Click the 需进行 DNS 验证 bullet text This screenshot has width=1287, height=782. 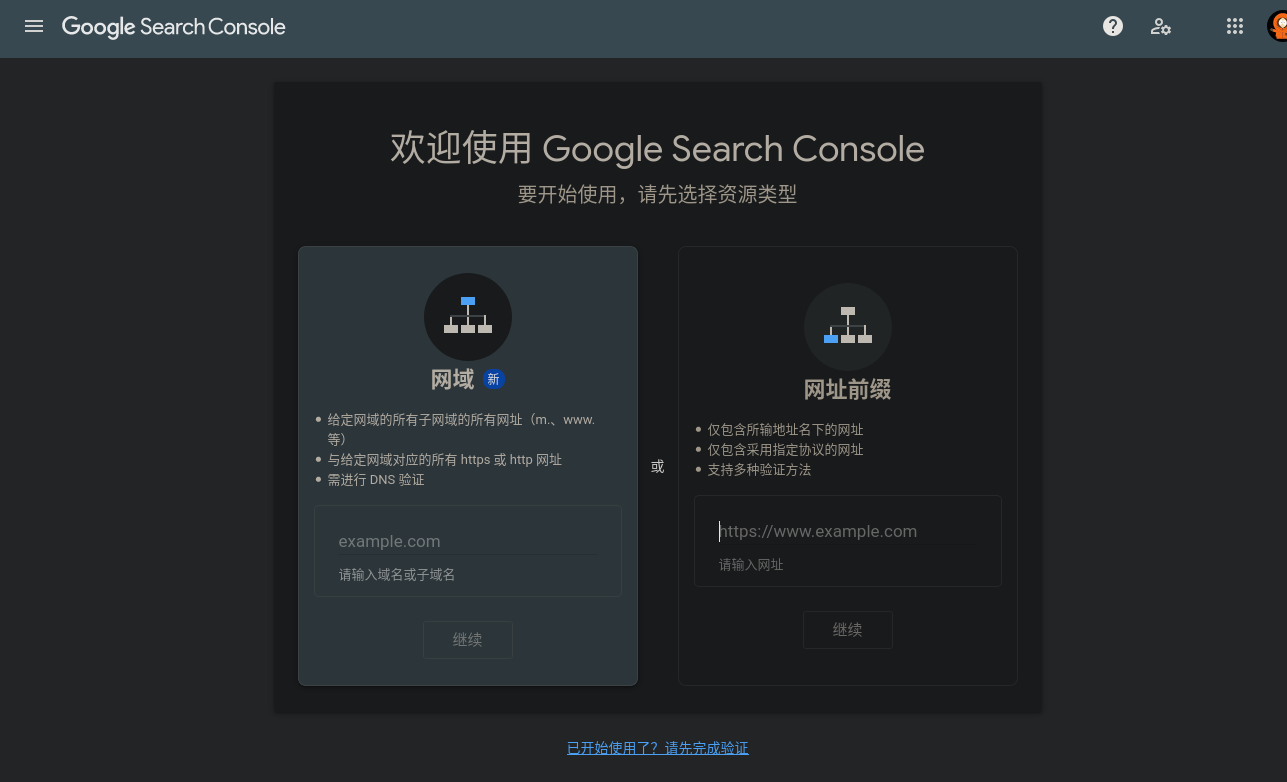[376, 480]
